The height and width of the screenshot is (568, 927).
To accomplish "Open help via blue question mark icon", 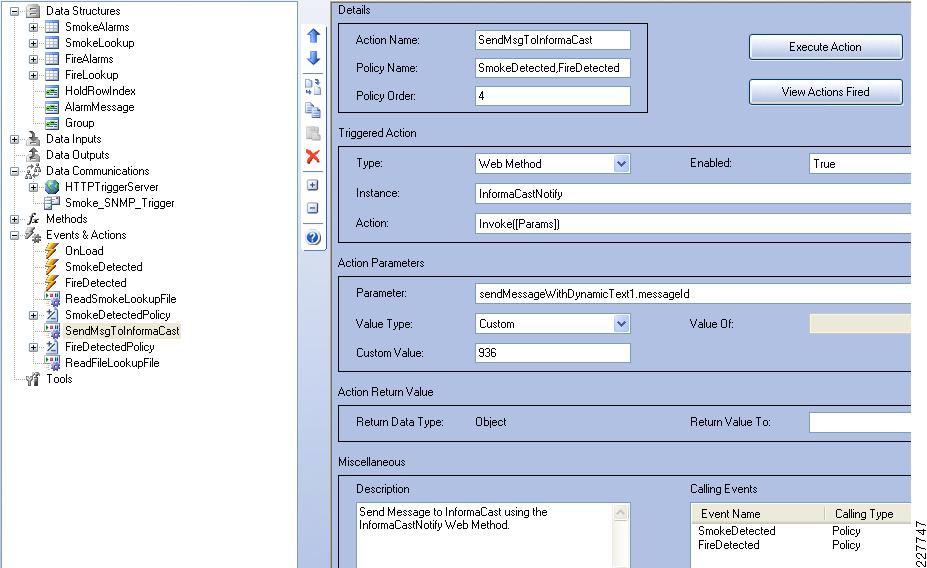I will (313, 238).
